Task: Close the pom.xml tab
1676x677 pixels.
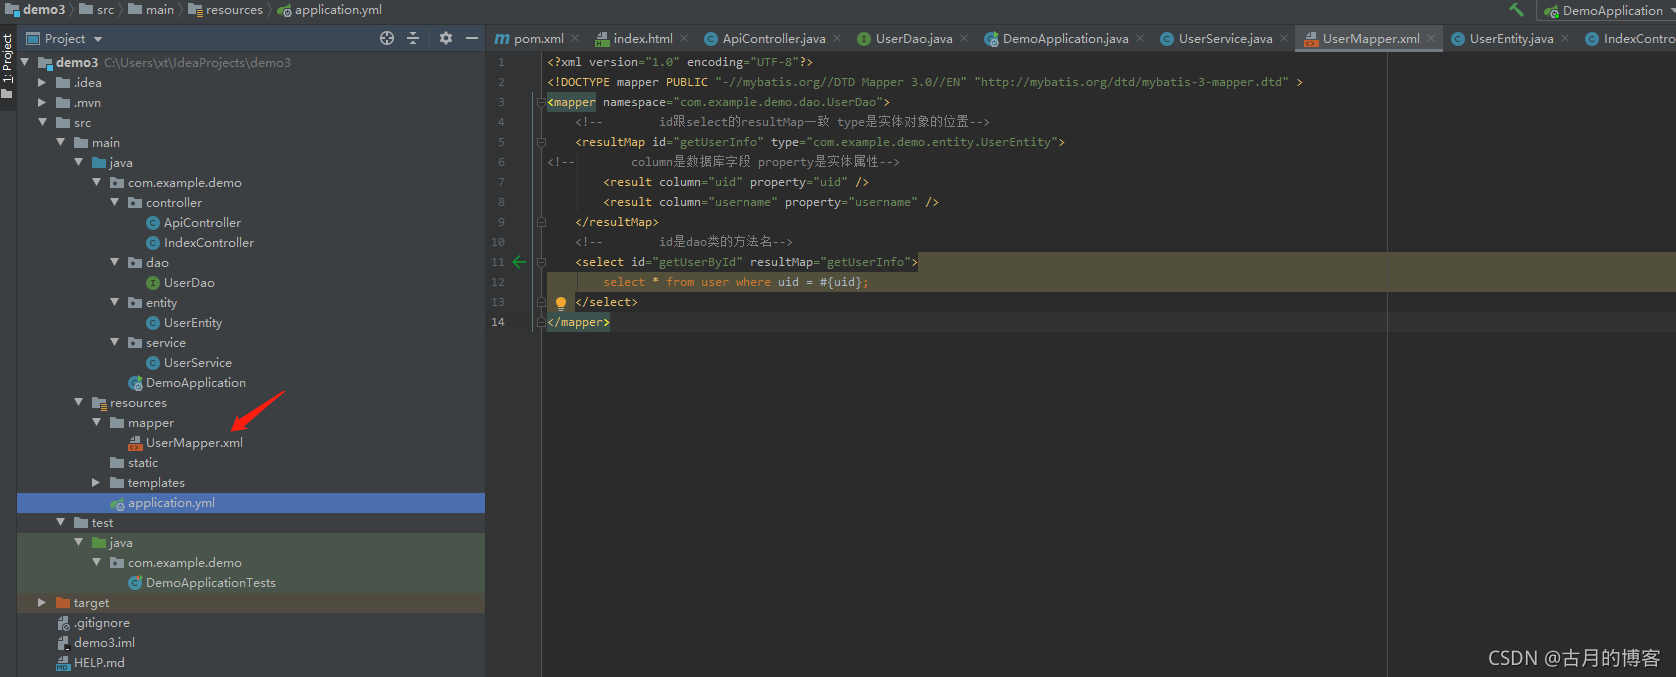Action: [575, 39]
